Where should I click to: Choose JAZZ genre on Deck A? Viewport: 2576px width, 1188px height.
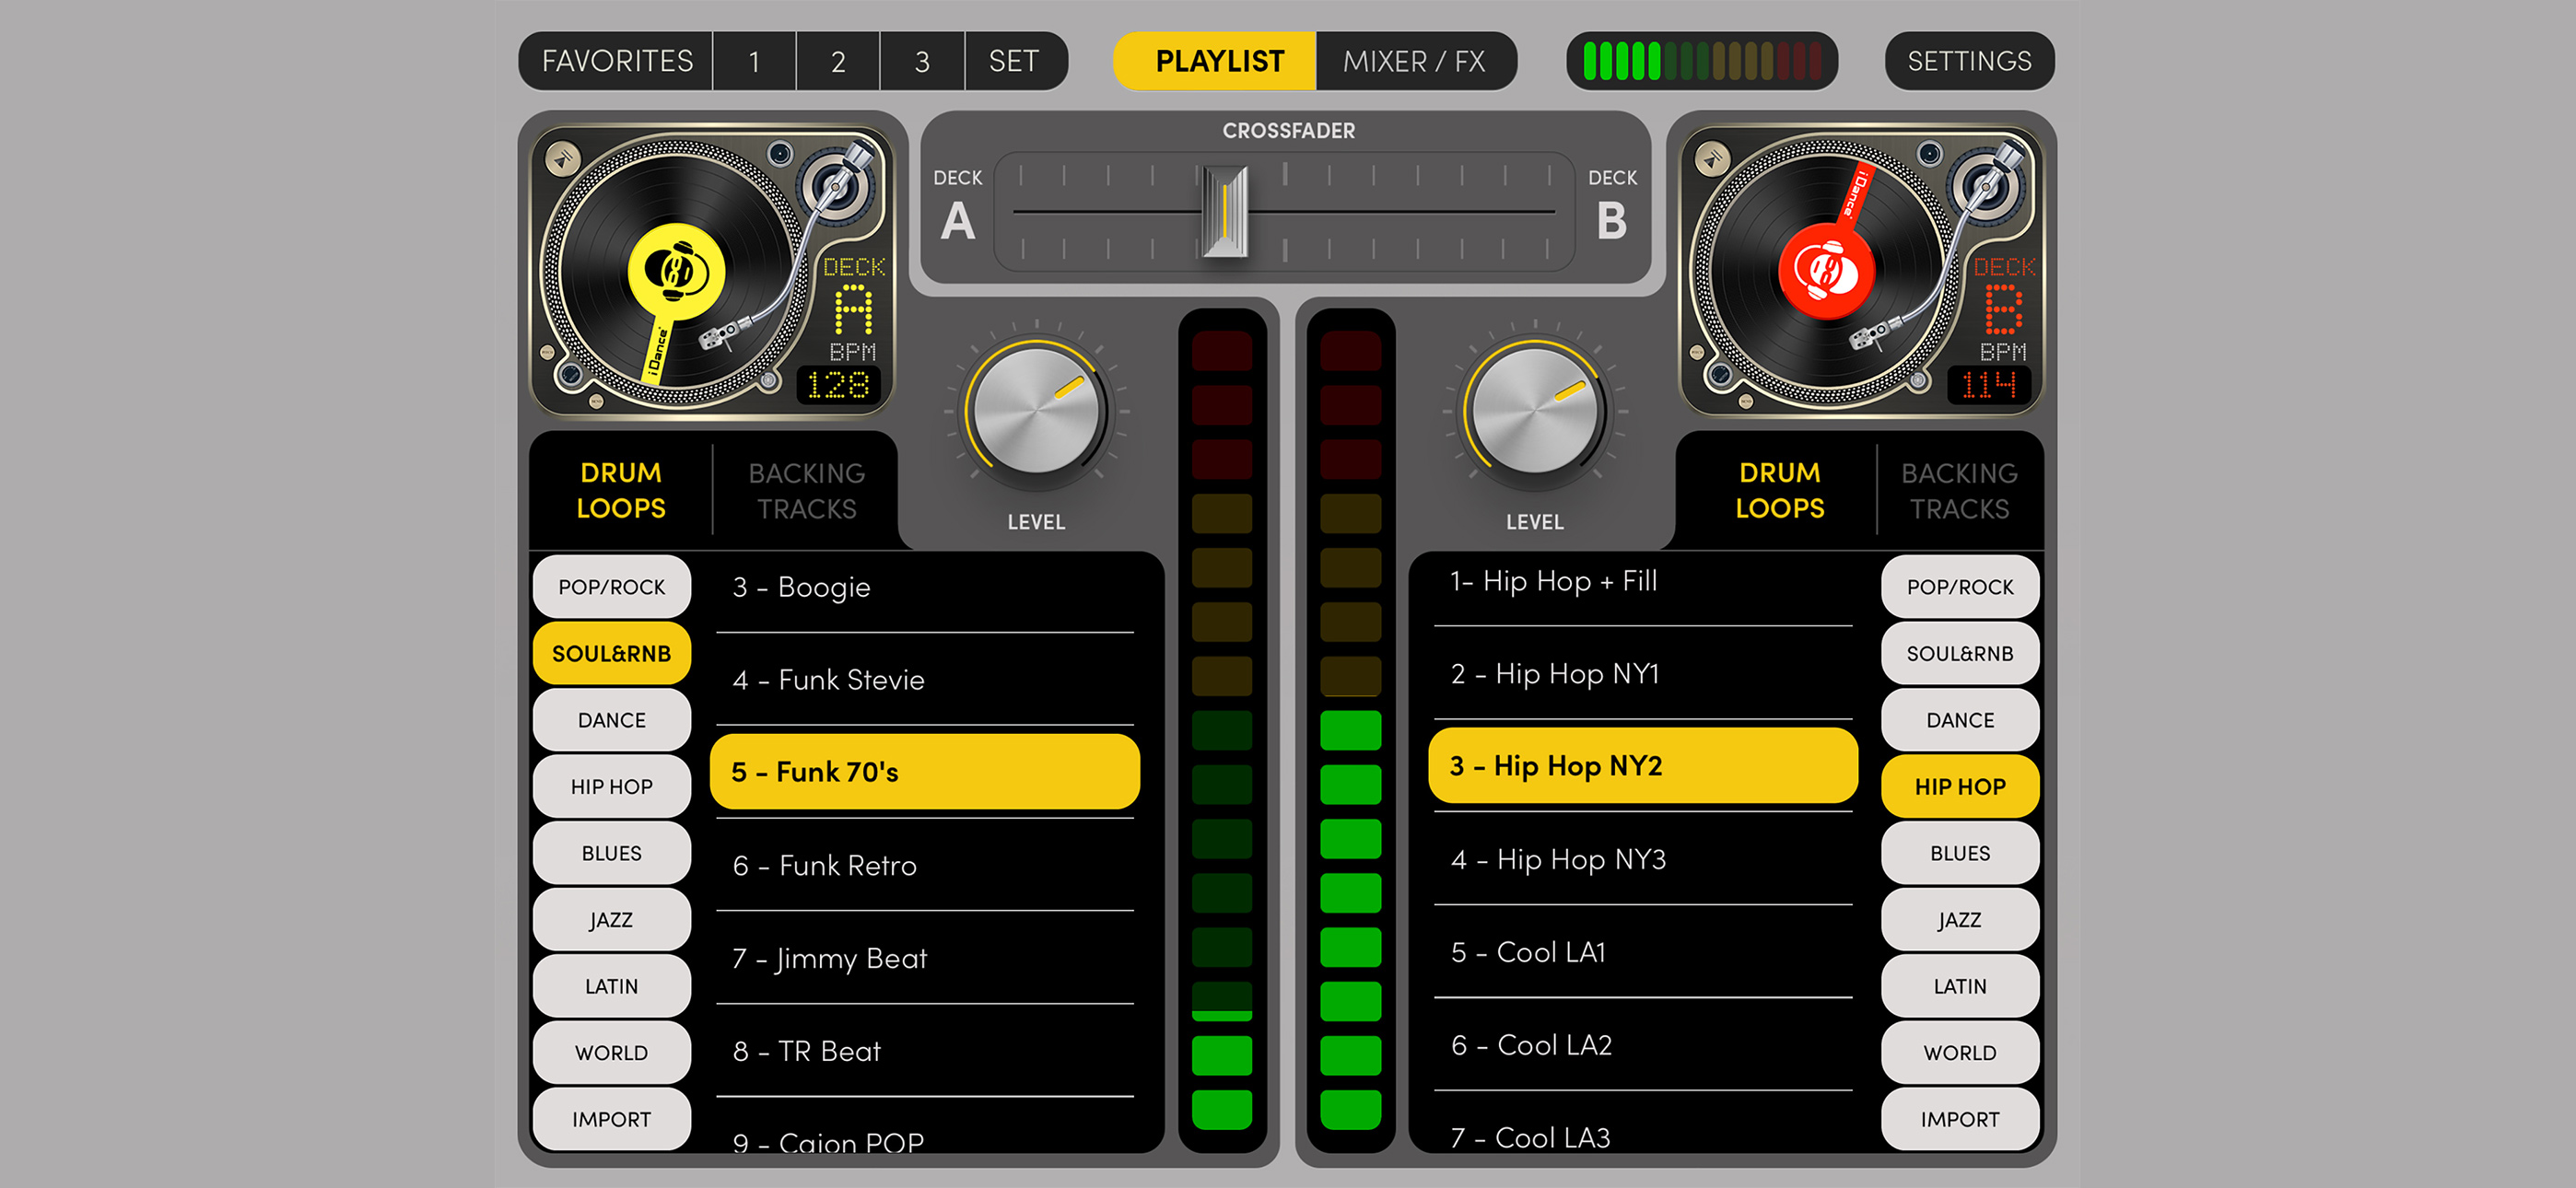612,919
